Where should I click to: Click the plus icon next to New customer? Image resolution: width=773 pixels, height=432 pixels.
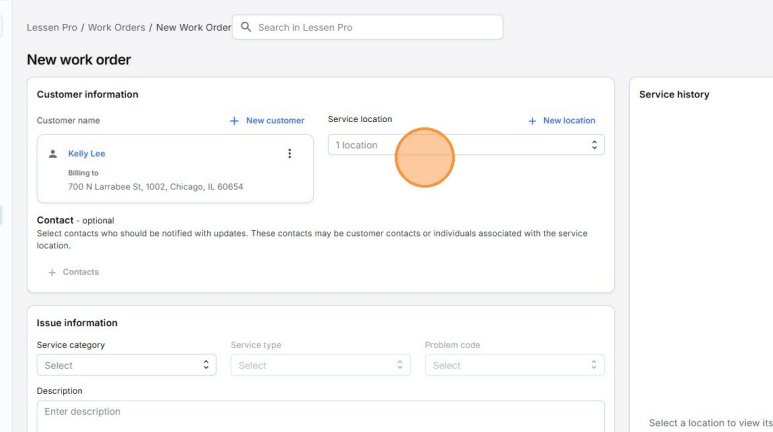coord(235,121)
